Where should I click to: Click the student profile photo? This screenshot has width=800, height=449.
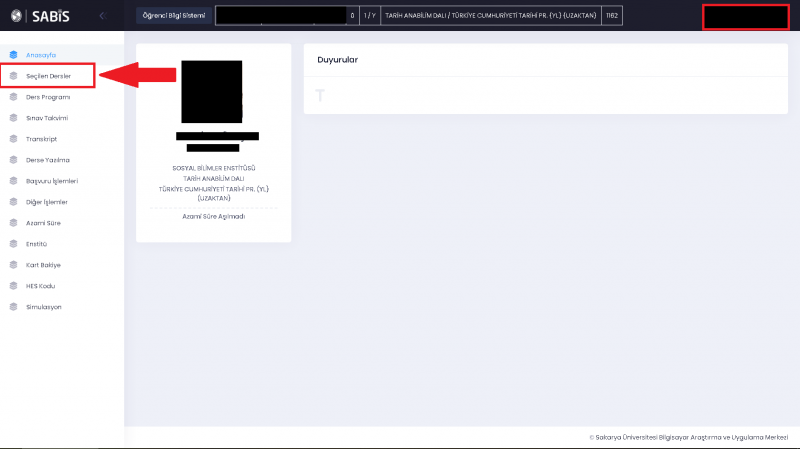tap(212, 93)
